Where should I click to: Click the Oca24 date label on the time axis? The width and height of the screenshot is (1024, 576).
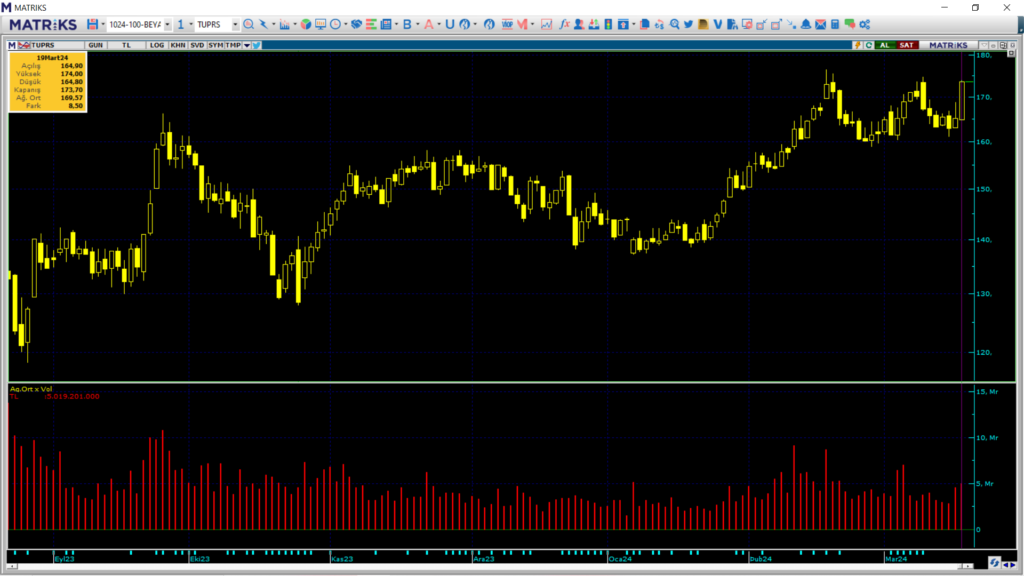(620, 559)
